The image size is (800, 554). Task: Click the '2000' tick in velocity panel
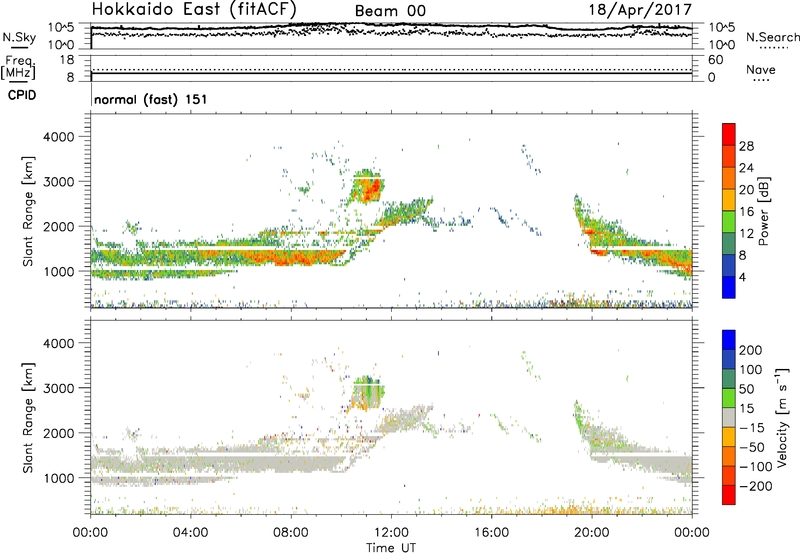pyautogui.click(x=58, y=434)
